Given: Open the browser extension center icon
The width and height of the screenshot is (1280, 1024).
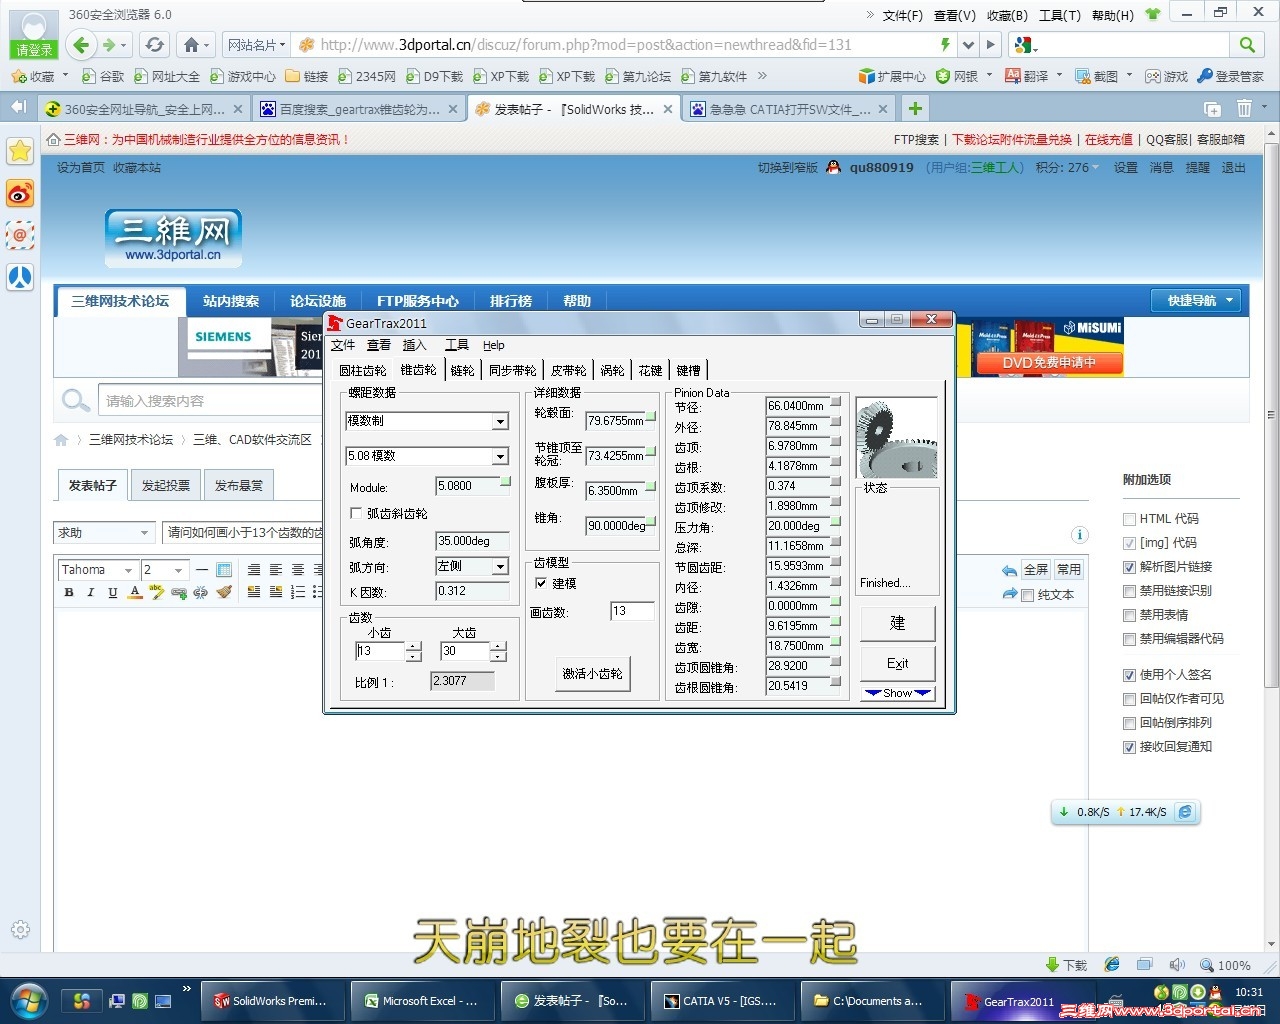Looking at the screenshot, I should click(867, 76).
